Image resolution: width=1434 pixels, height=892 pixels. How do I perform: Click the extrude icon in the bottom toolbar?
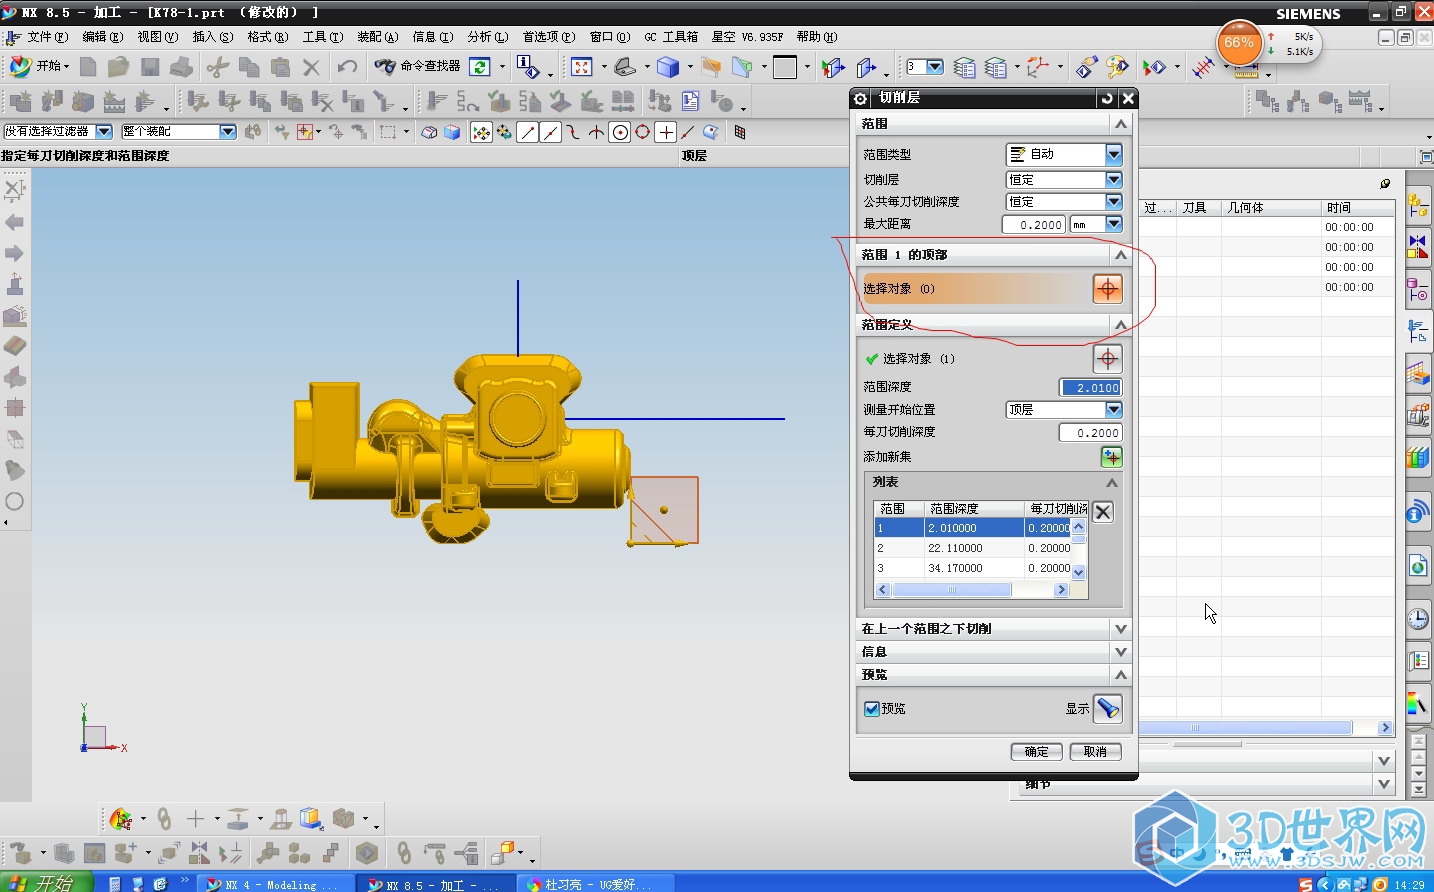pos(237,820)
